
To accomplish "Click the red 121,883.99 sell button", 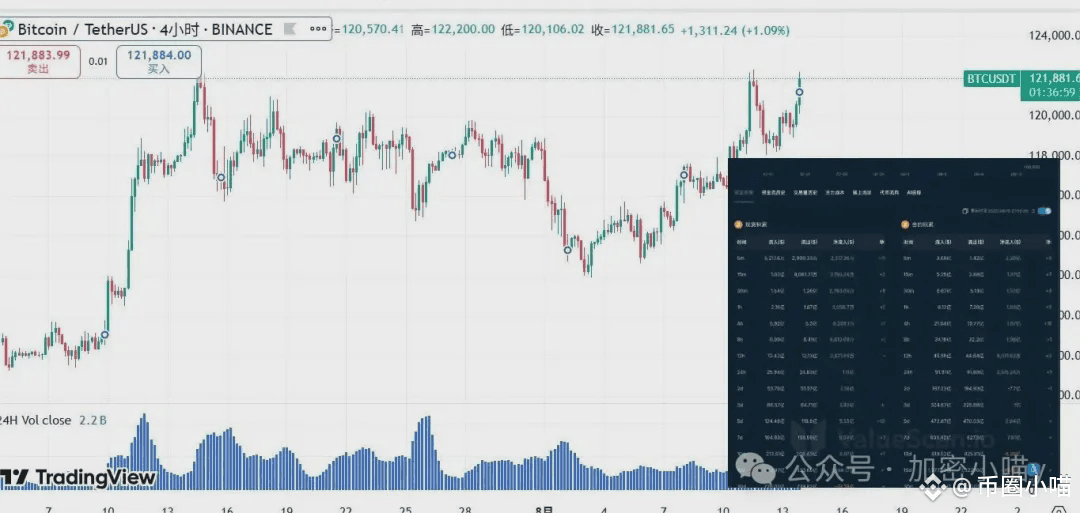I will (x=39, y=61).
